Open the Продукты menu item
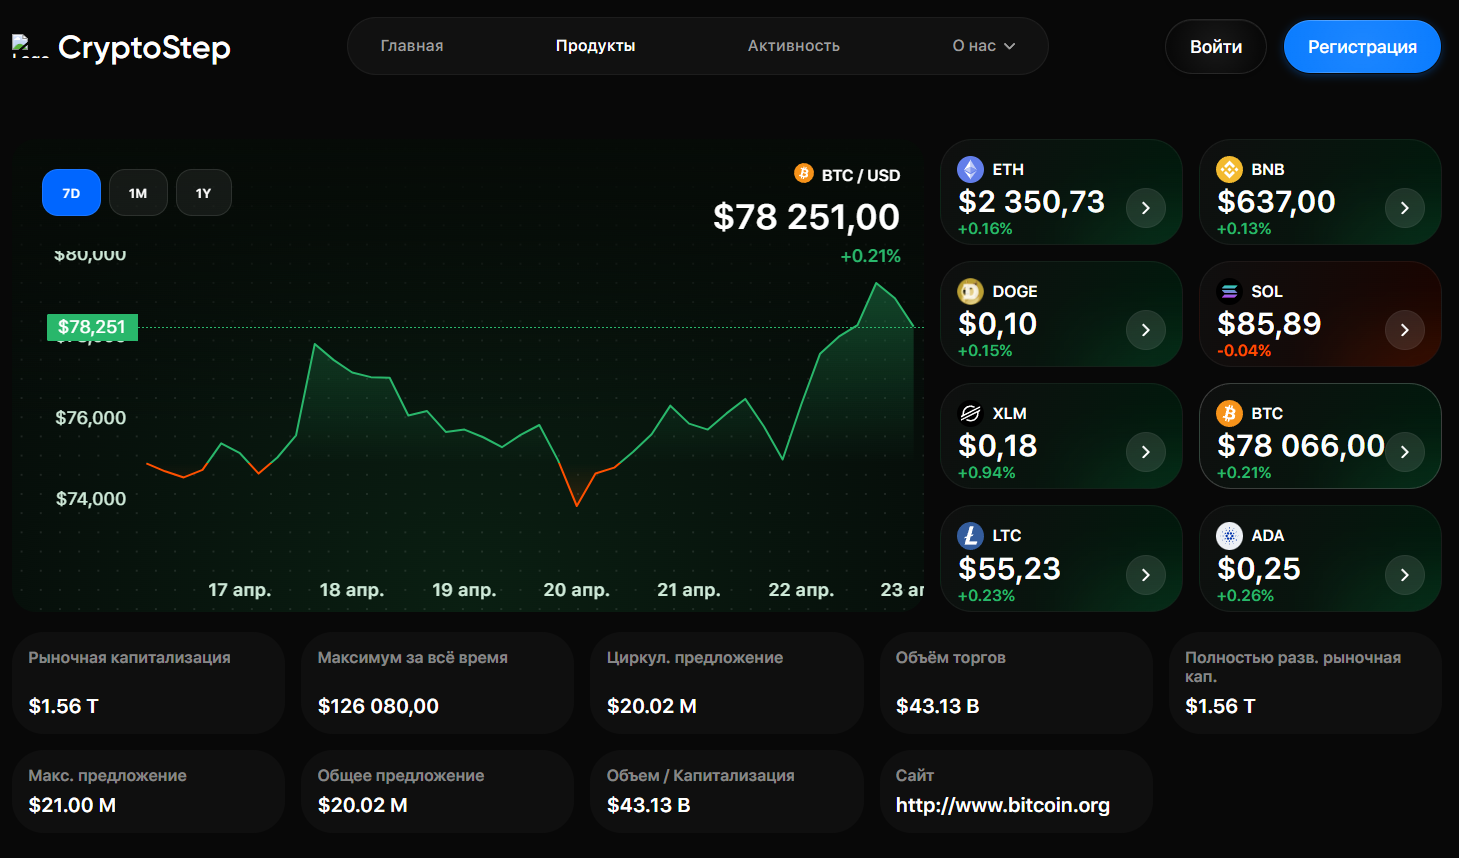The image size is (1459, 858). 595,46
